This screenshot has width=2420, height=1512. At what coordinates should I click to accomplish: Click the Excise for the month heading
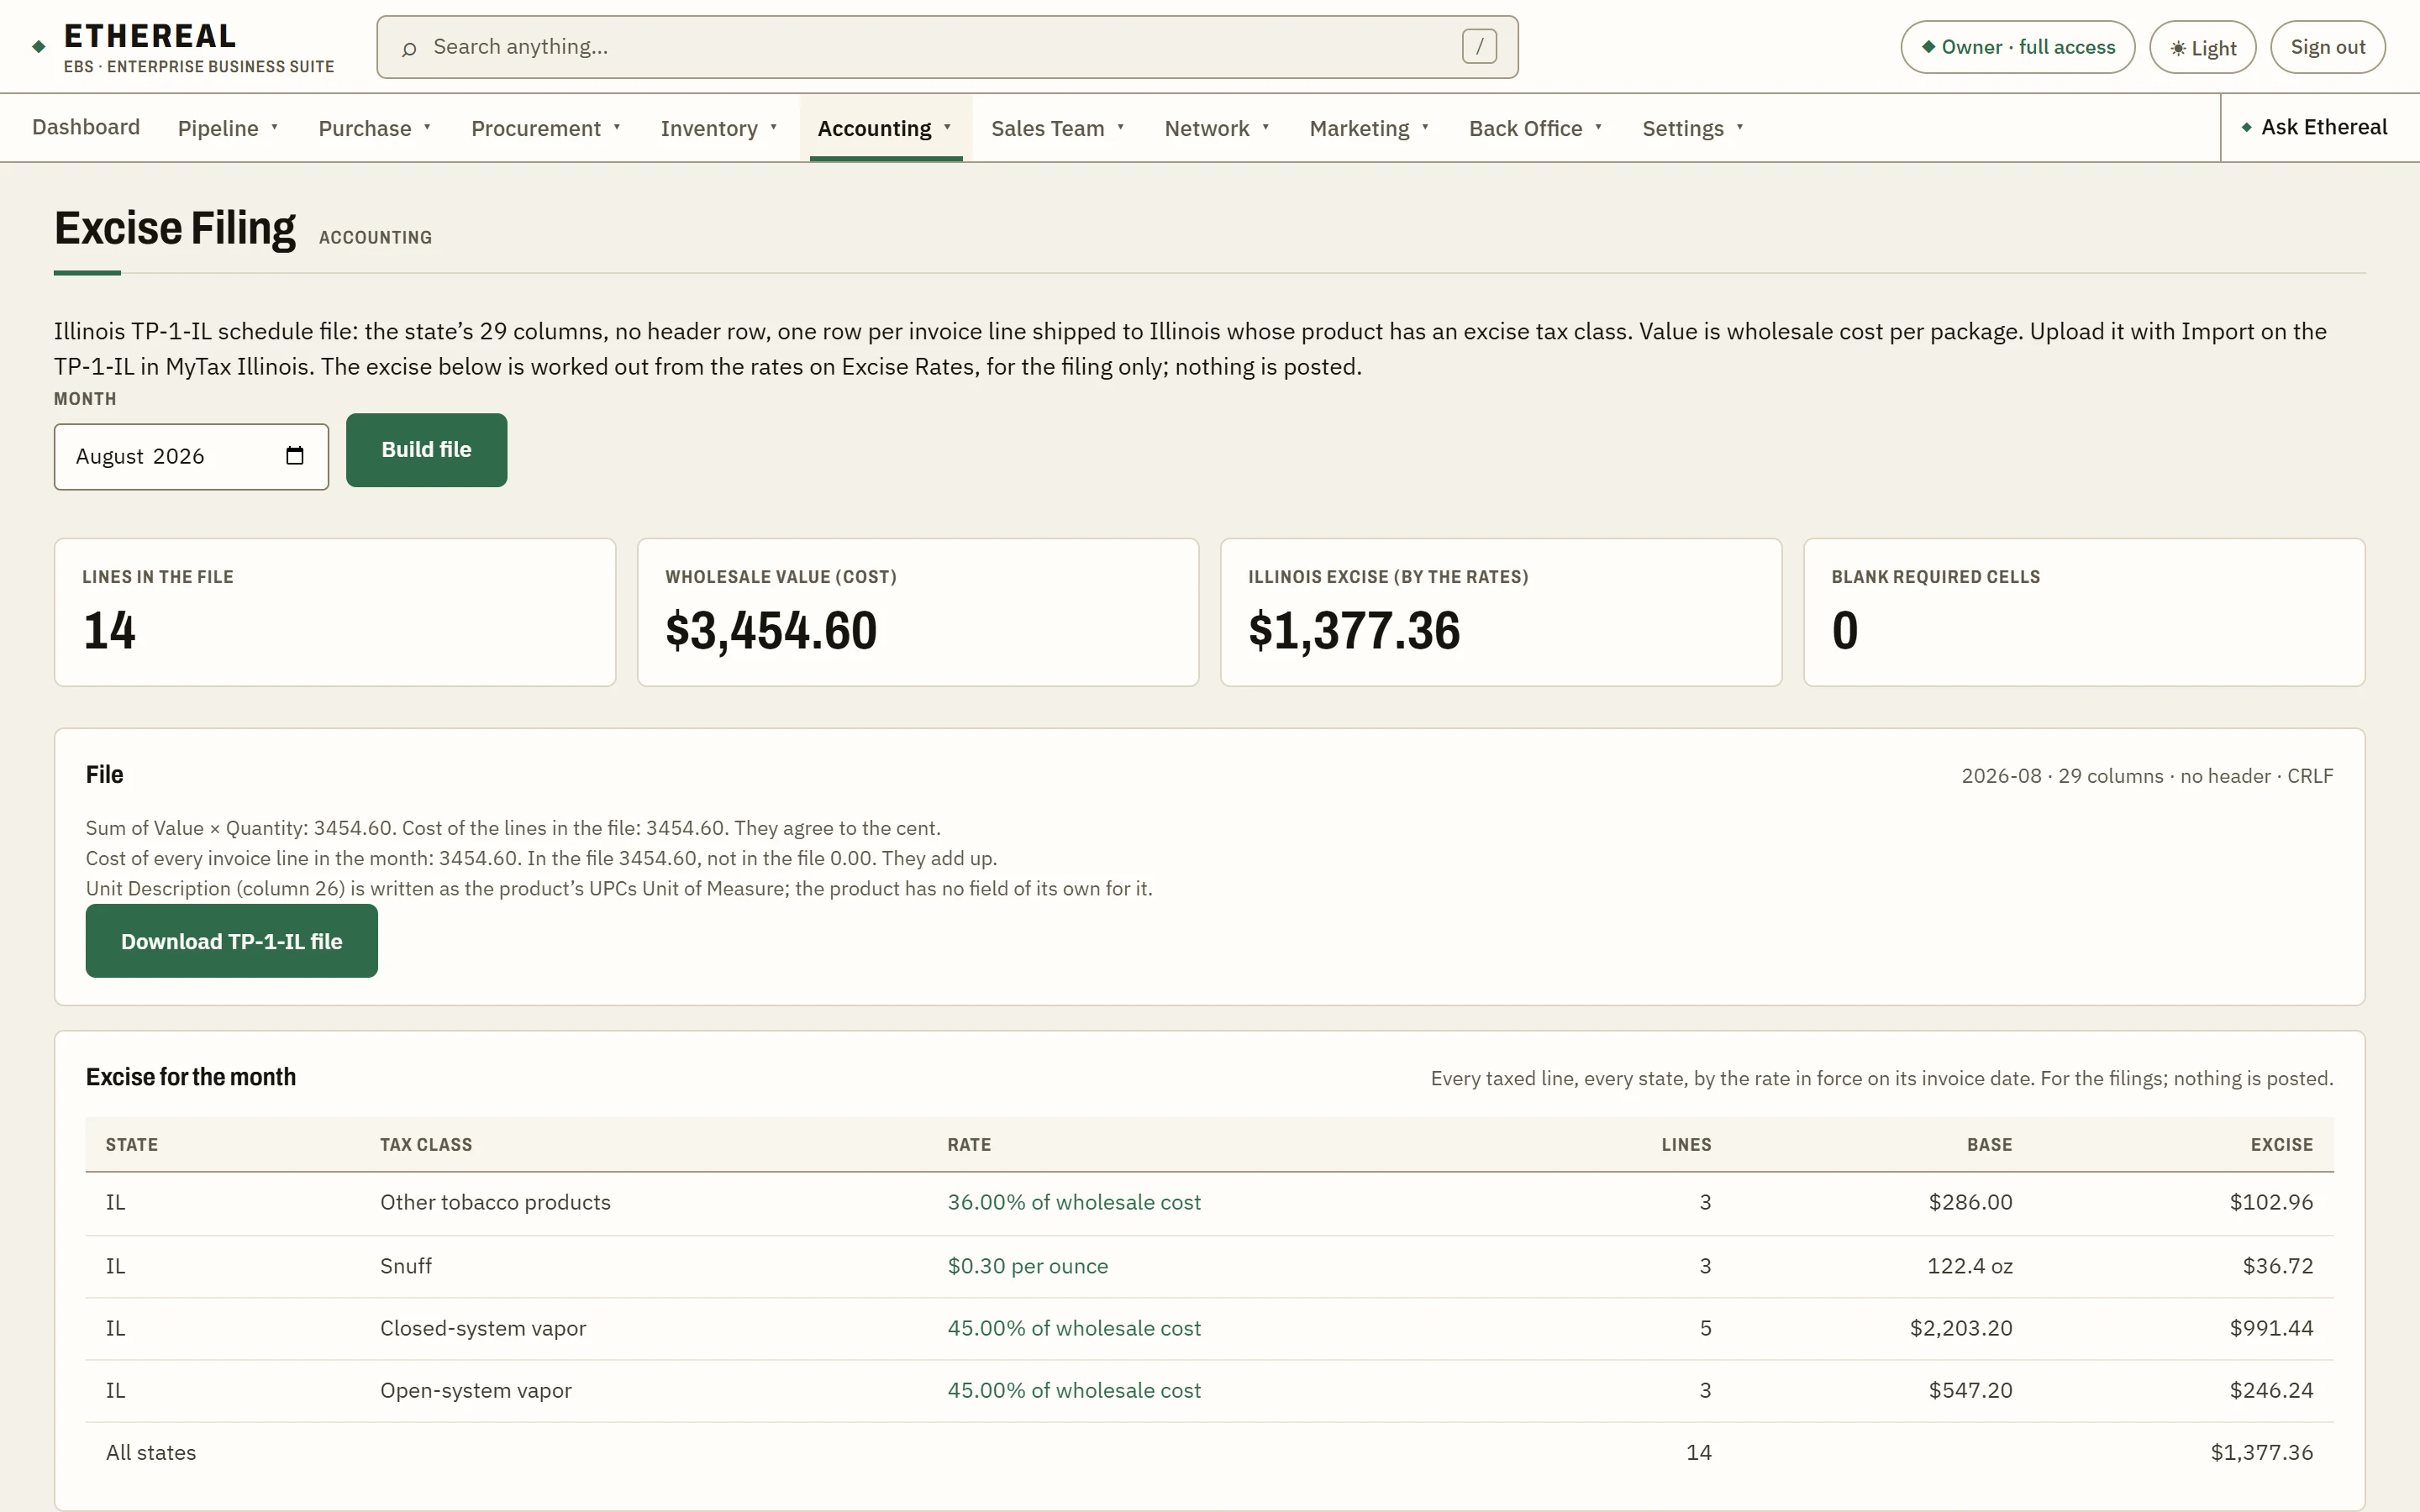tap(191, 1077)
